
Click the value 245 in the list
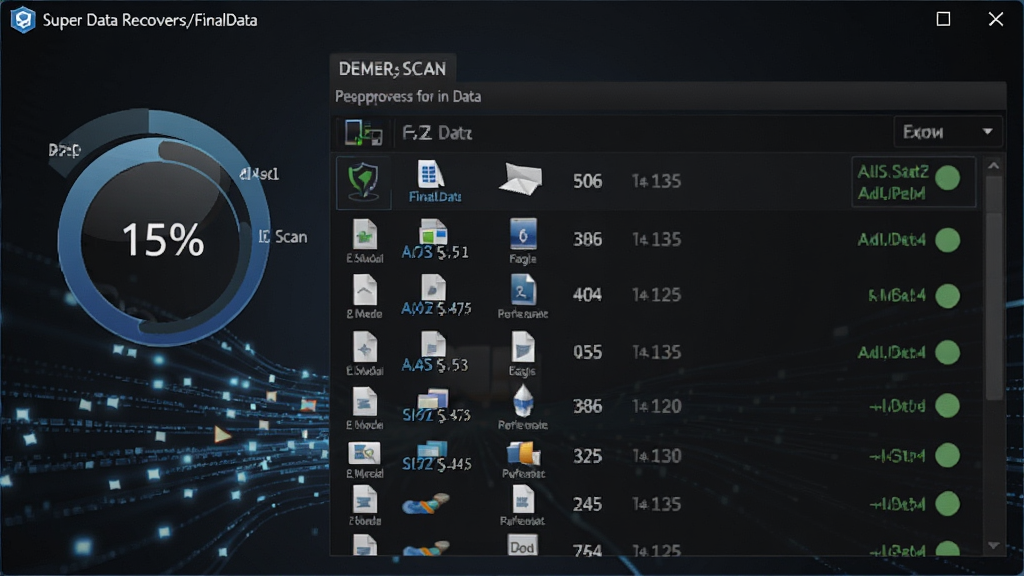pyautogui.click(x=587, y=504)
